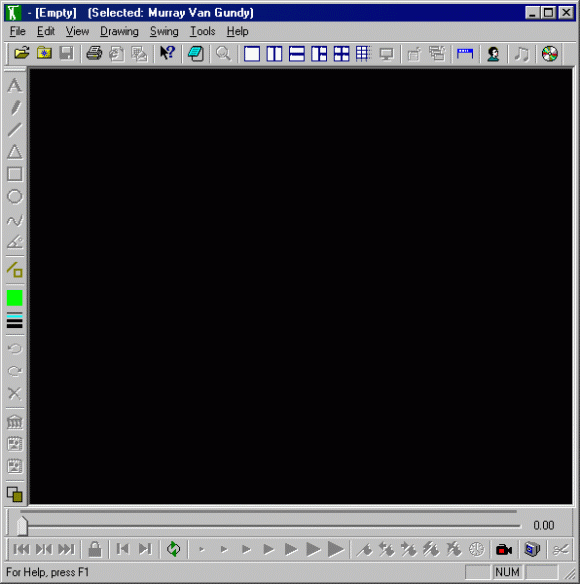
Task: Click the magnifying glass zoom icon
Action: 224,54
